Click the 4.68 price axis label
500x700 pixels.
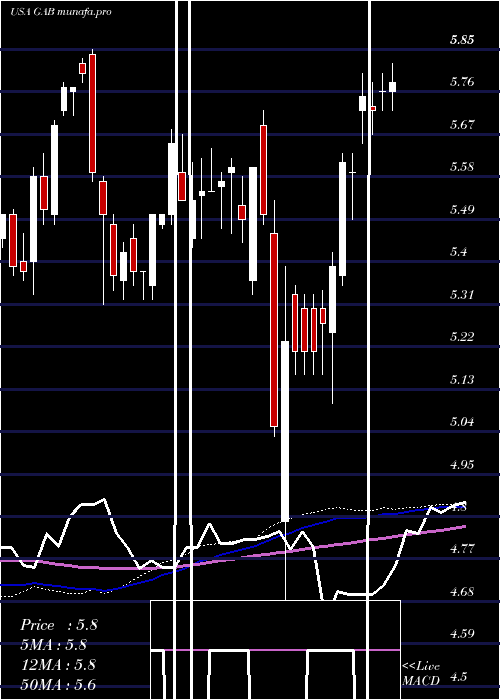point(462,592)
